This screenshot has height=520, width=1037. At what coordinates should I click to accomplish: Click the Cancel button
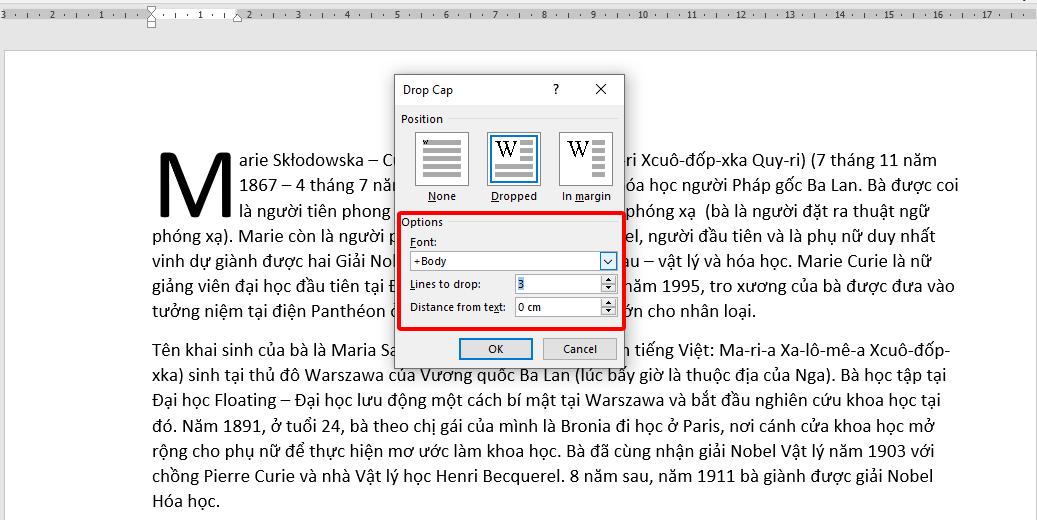[x=579, y=349]
